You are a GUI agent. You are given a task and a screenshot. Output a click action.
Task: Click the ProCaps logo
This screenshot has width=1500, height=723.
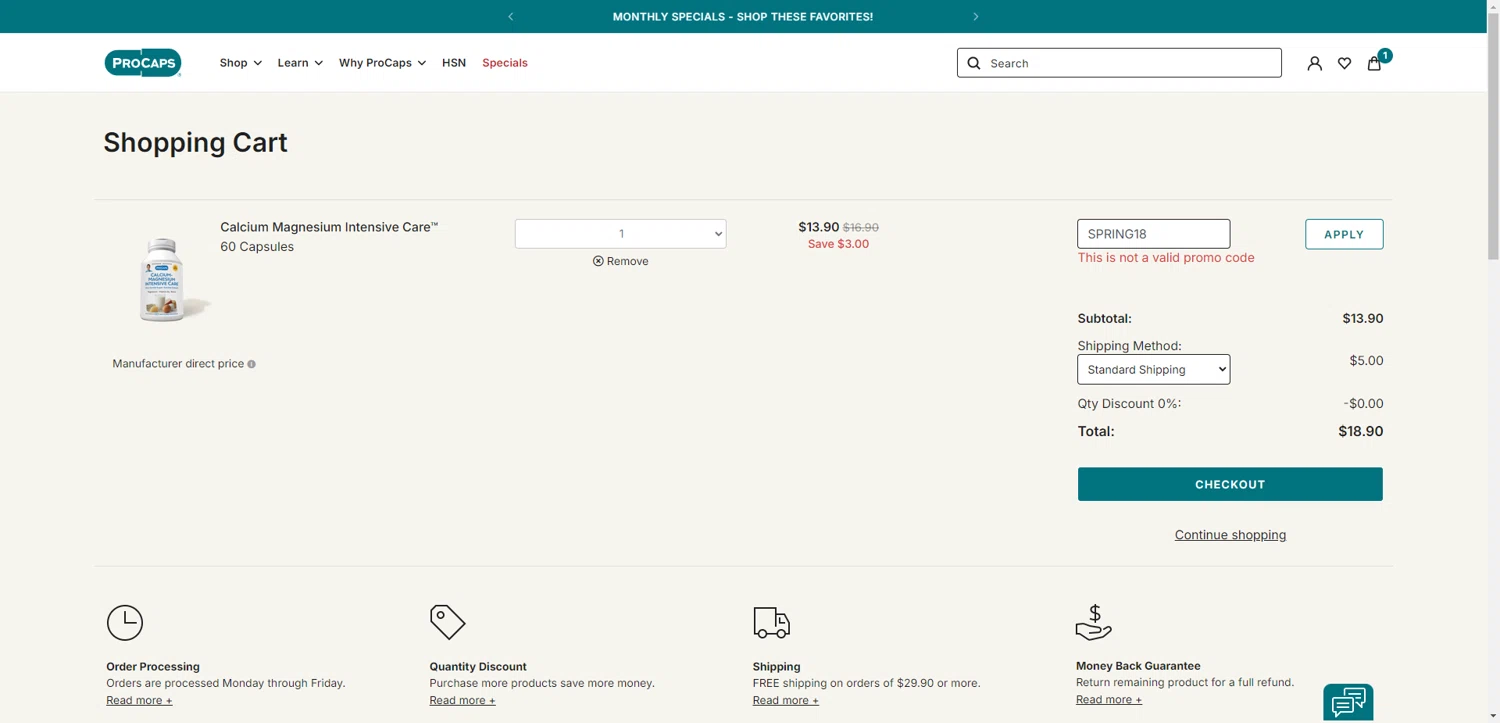tap(143, 63)
